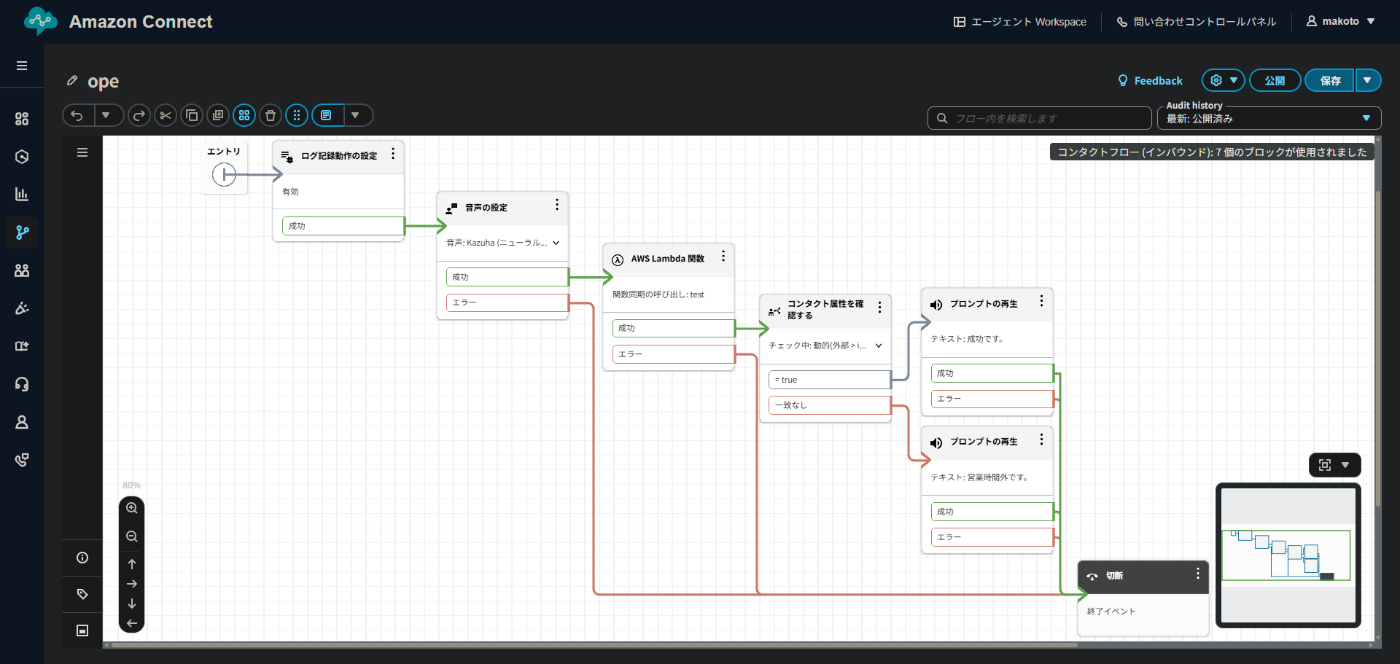Click the 保存 save button
The image size is (1400, 664).
(1330, 81)
